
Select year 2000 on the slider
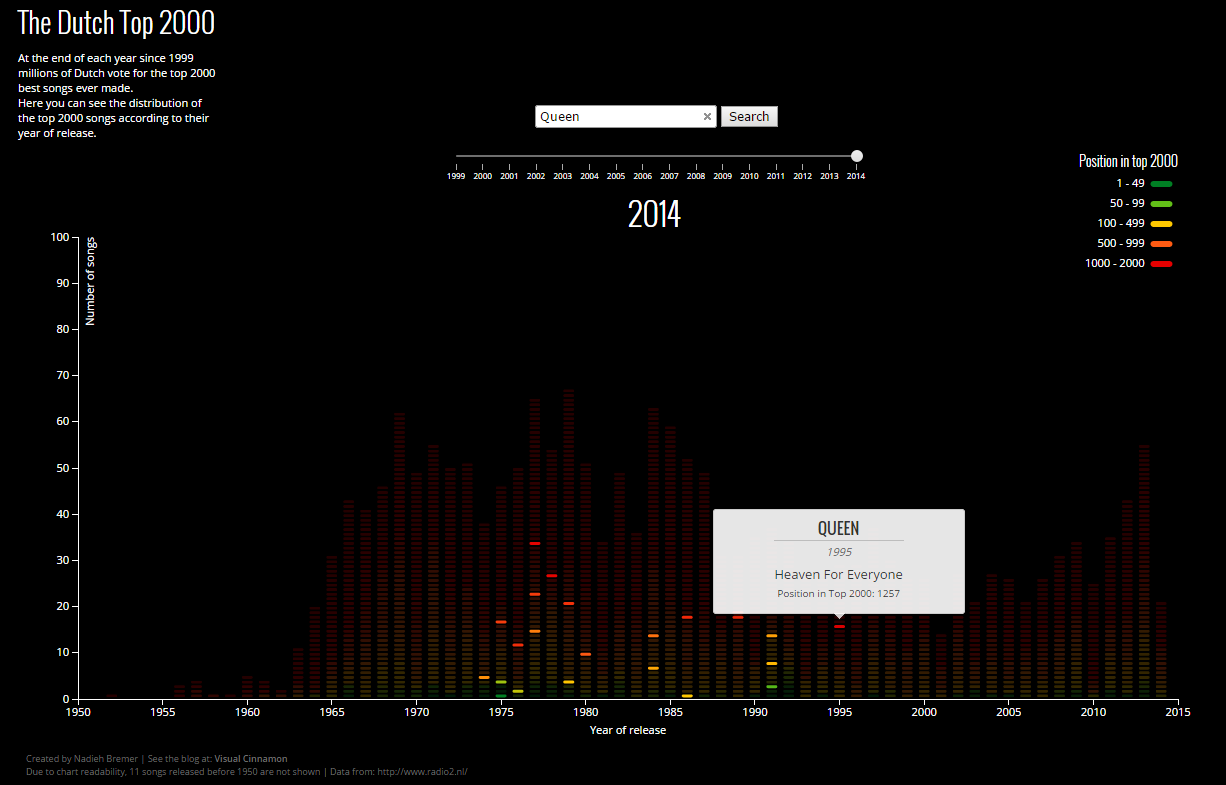pyautogui.click(x=483, y=175)
